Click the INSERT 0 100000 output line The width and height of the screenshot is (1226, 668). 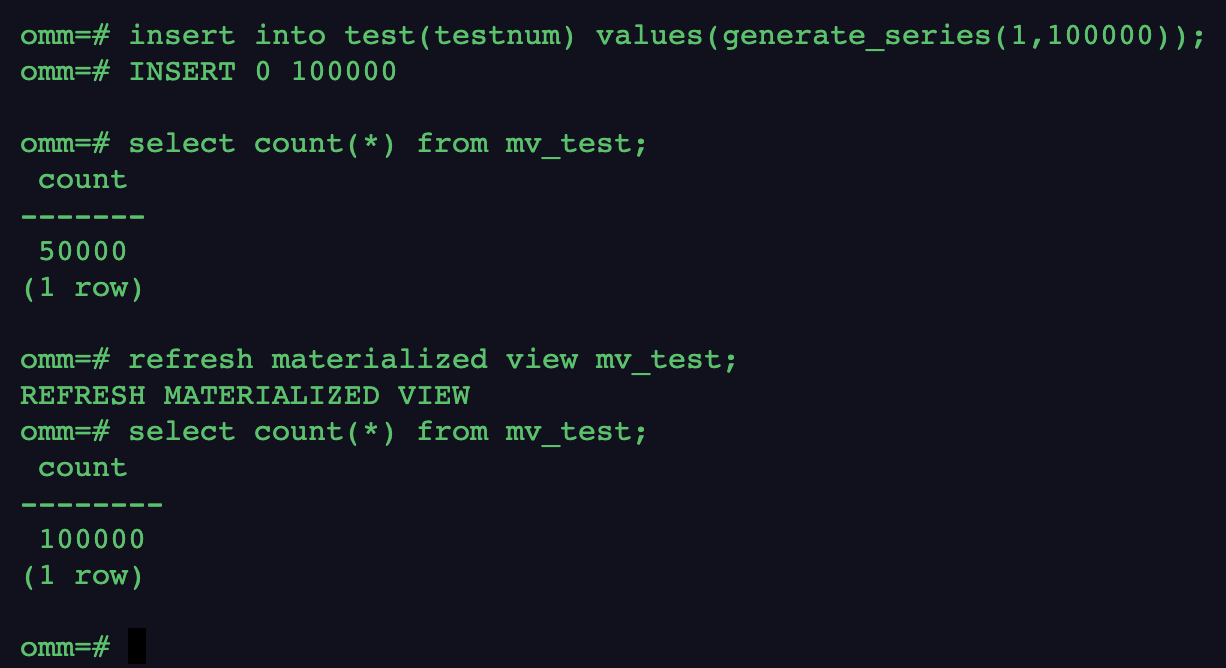click(262, 71)
